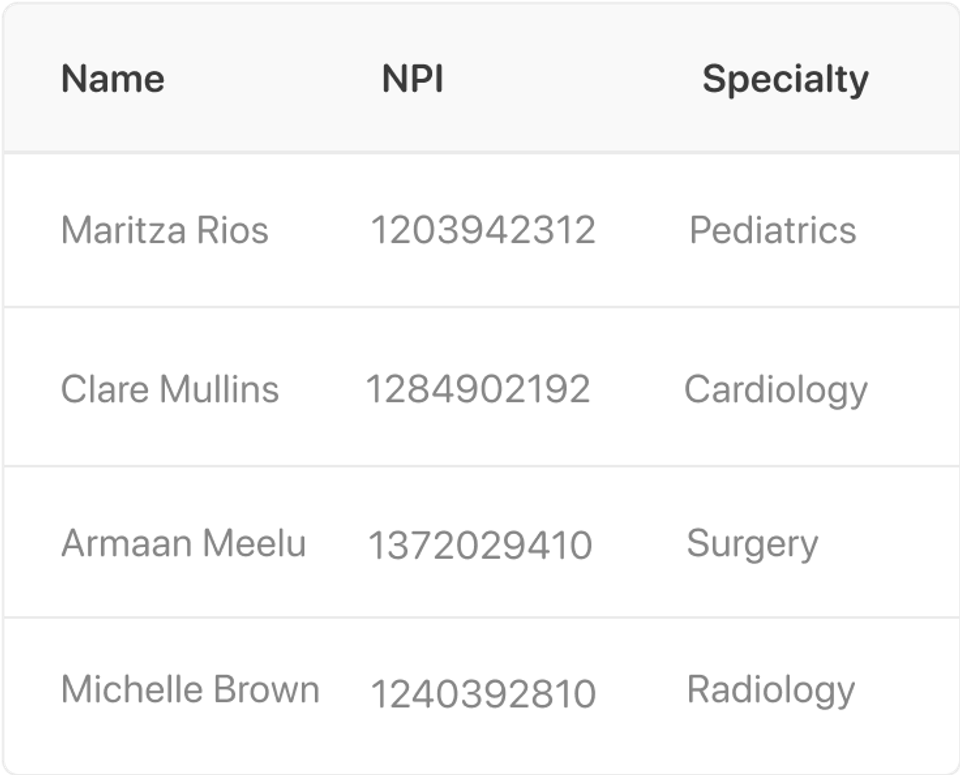Click the name Armaan Meelu

pos(184,544)
